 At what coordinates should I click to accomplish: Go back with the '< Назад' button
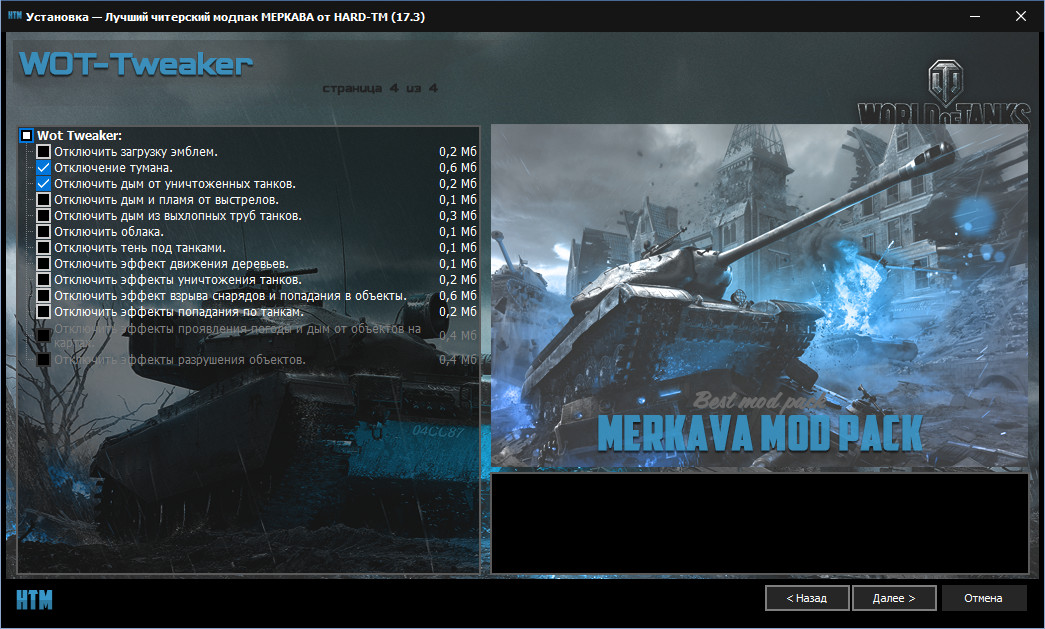(807, 598)
